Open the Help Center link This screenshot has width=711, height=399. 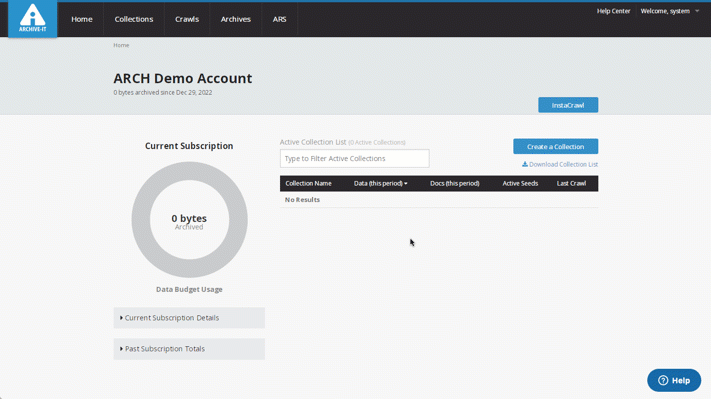[613, 11]
